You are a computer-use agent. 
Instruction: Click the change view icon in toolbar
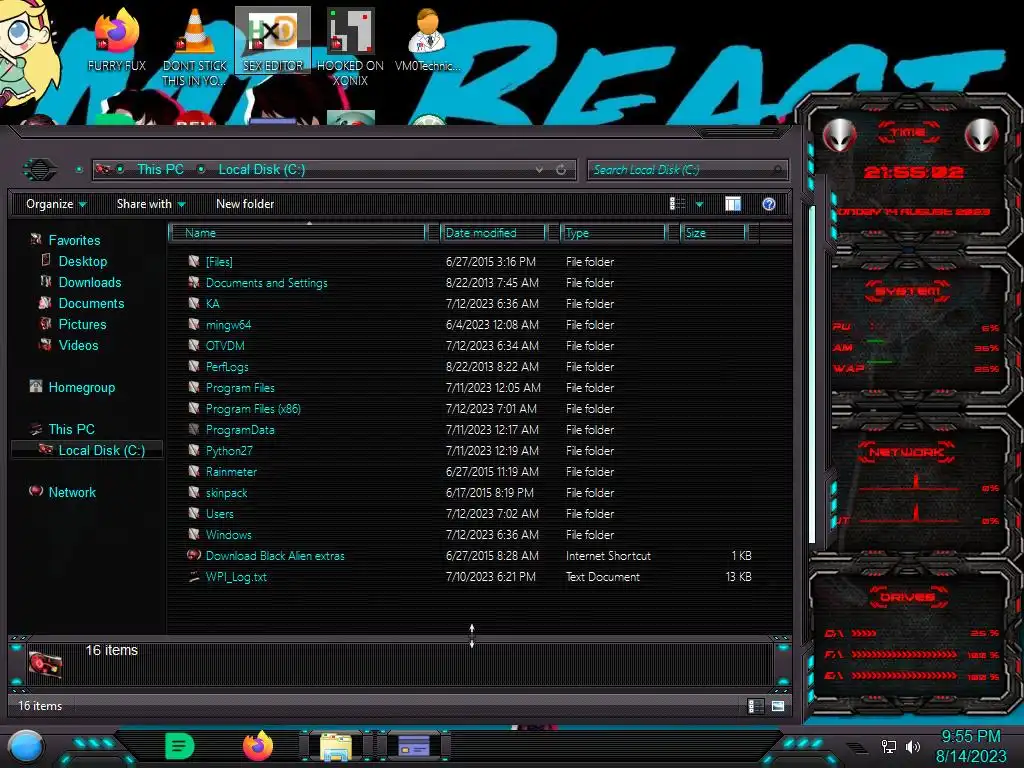(677, 204)
